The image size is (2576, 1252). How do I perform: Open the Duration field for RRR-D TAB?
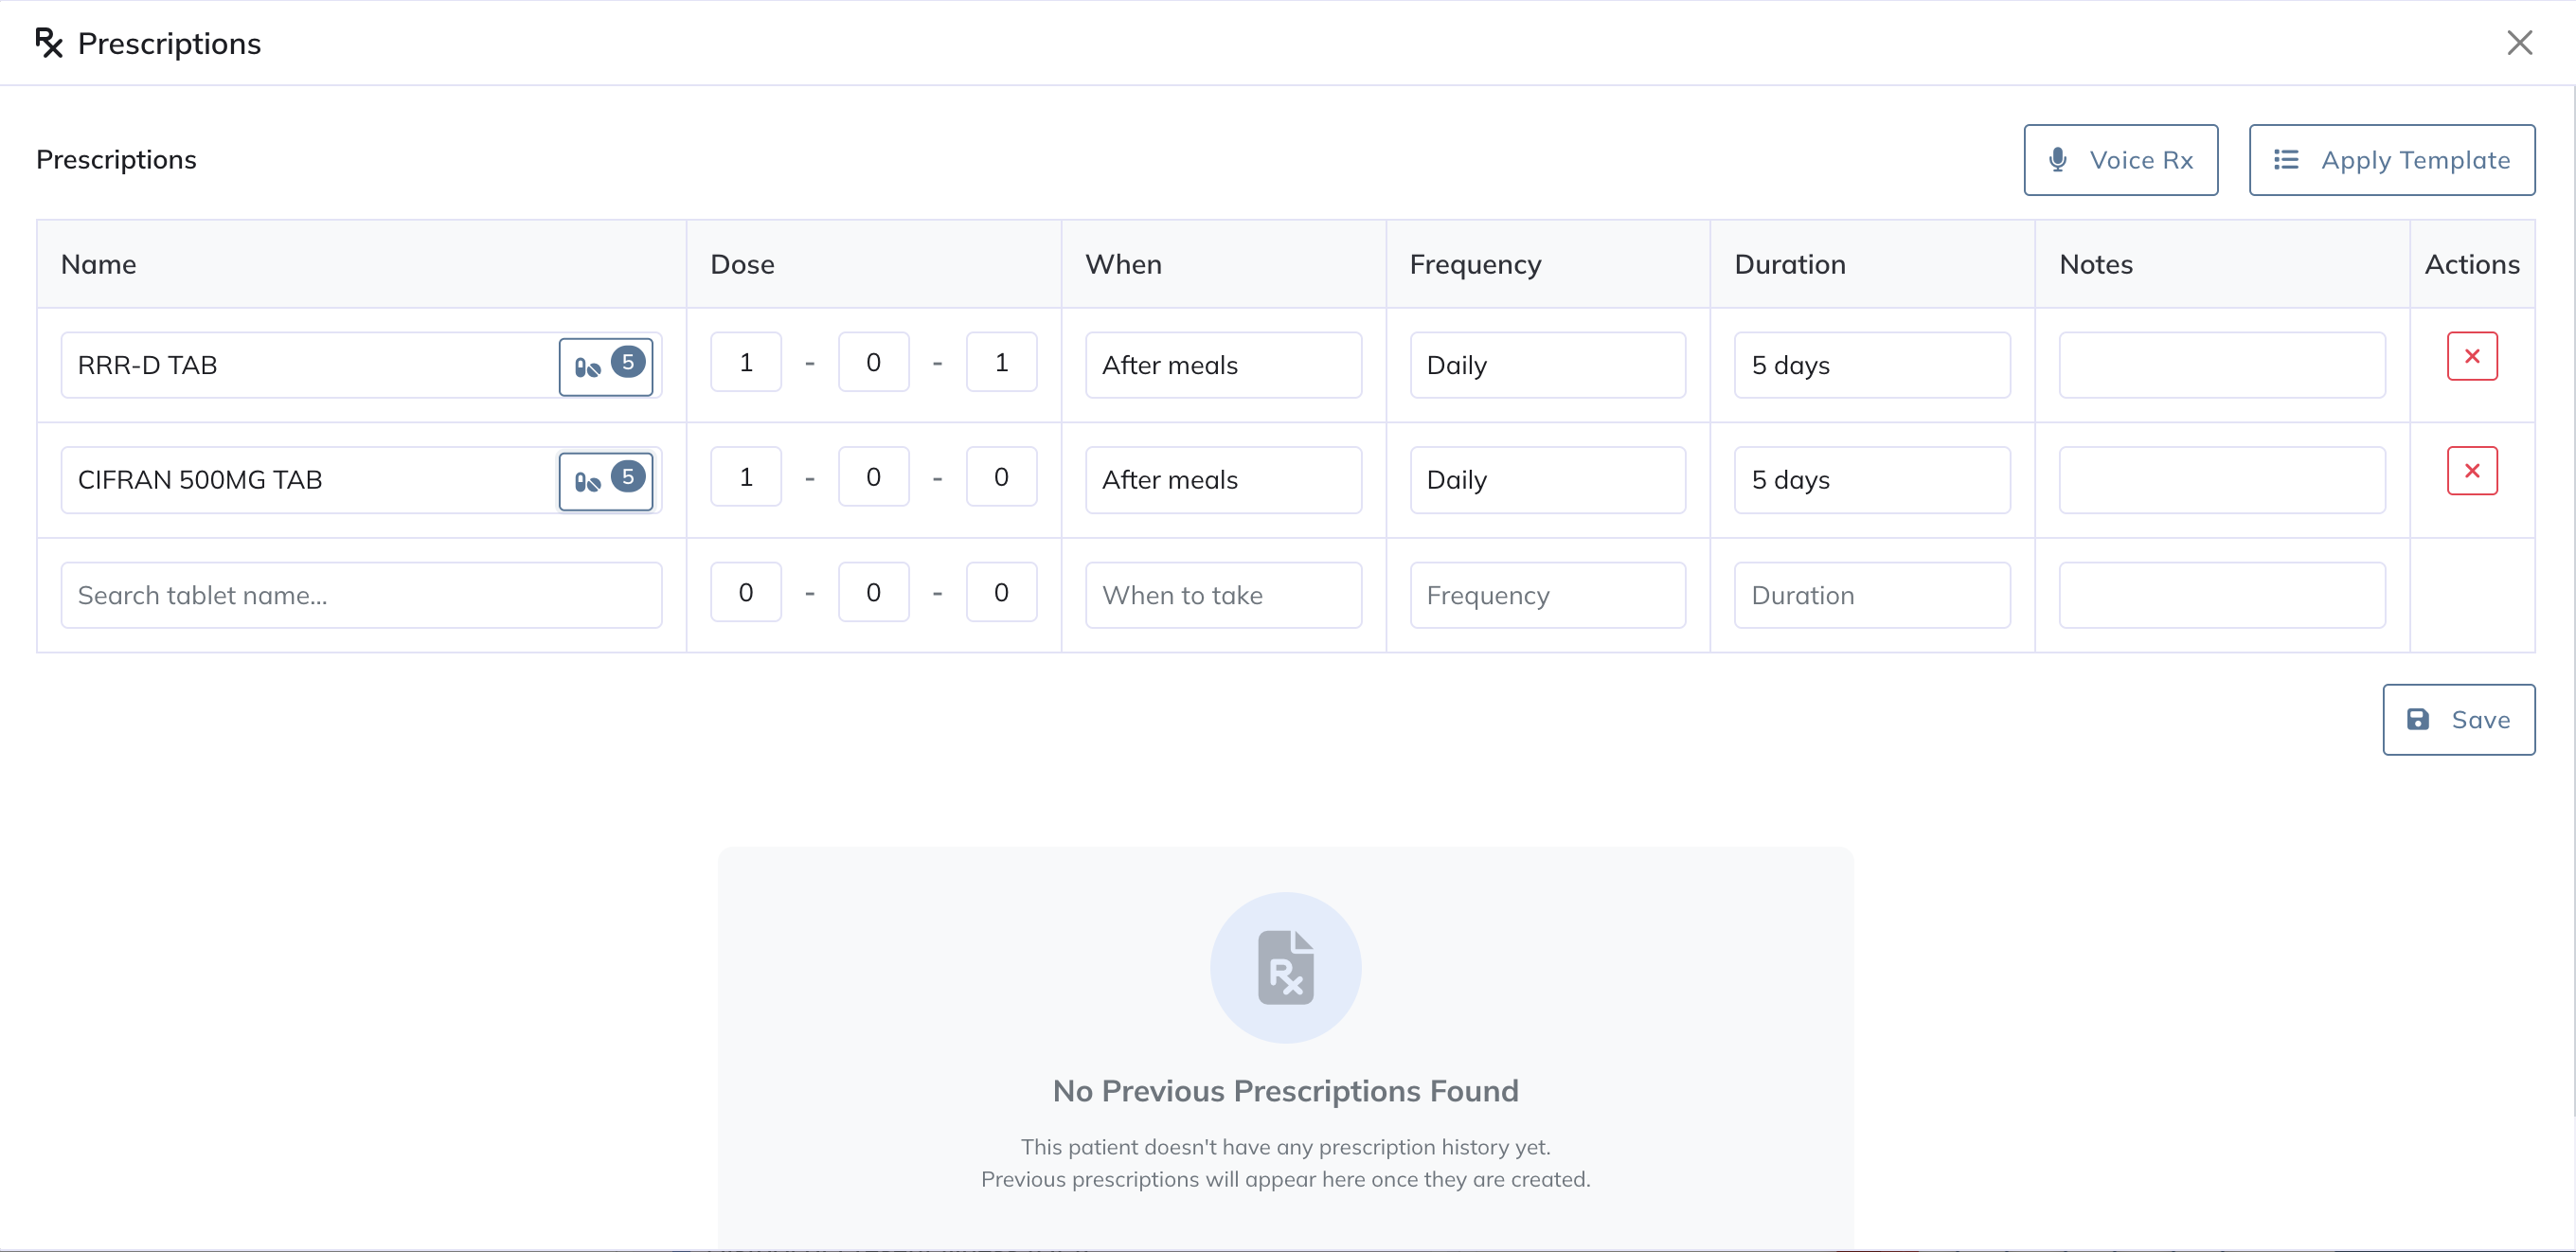pos(1871,366)
